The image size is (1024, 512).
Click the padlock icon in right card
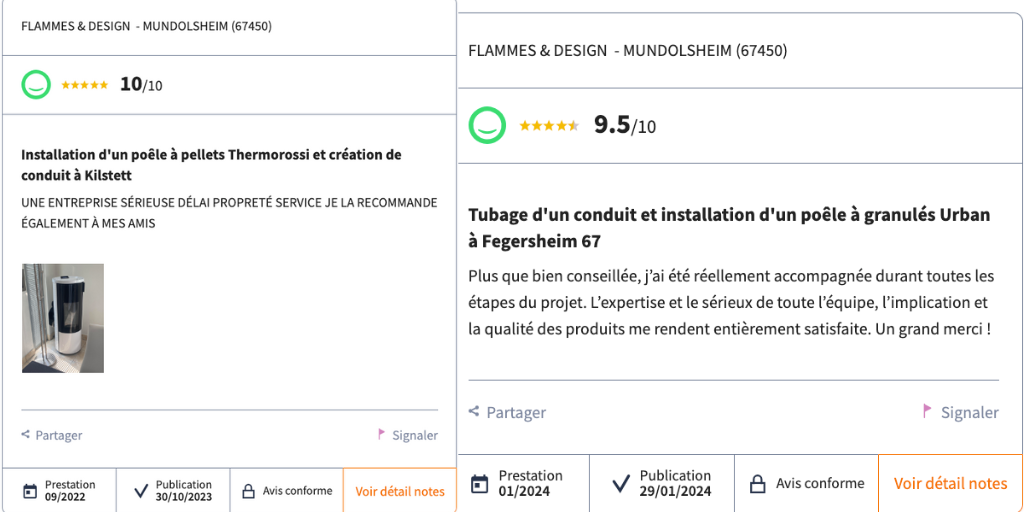(x=758, y=484)
